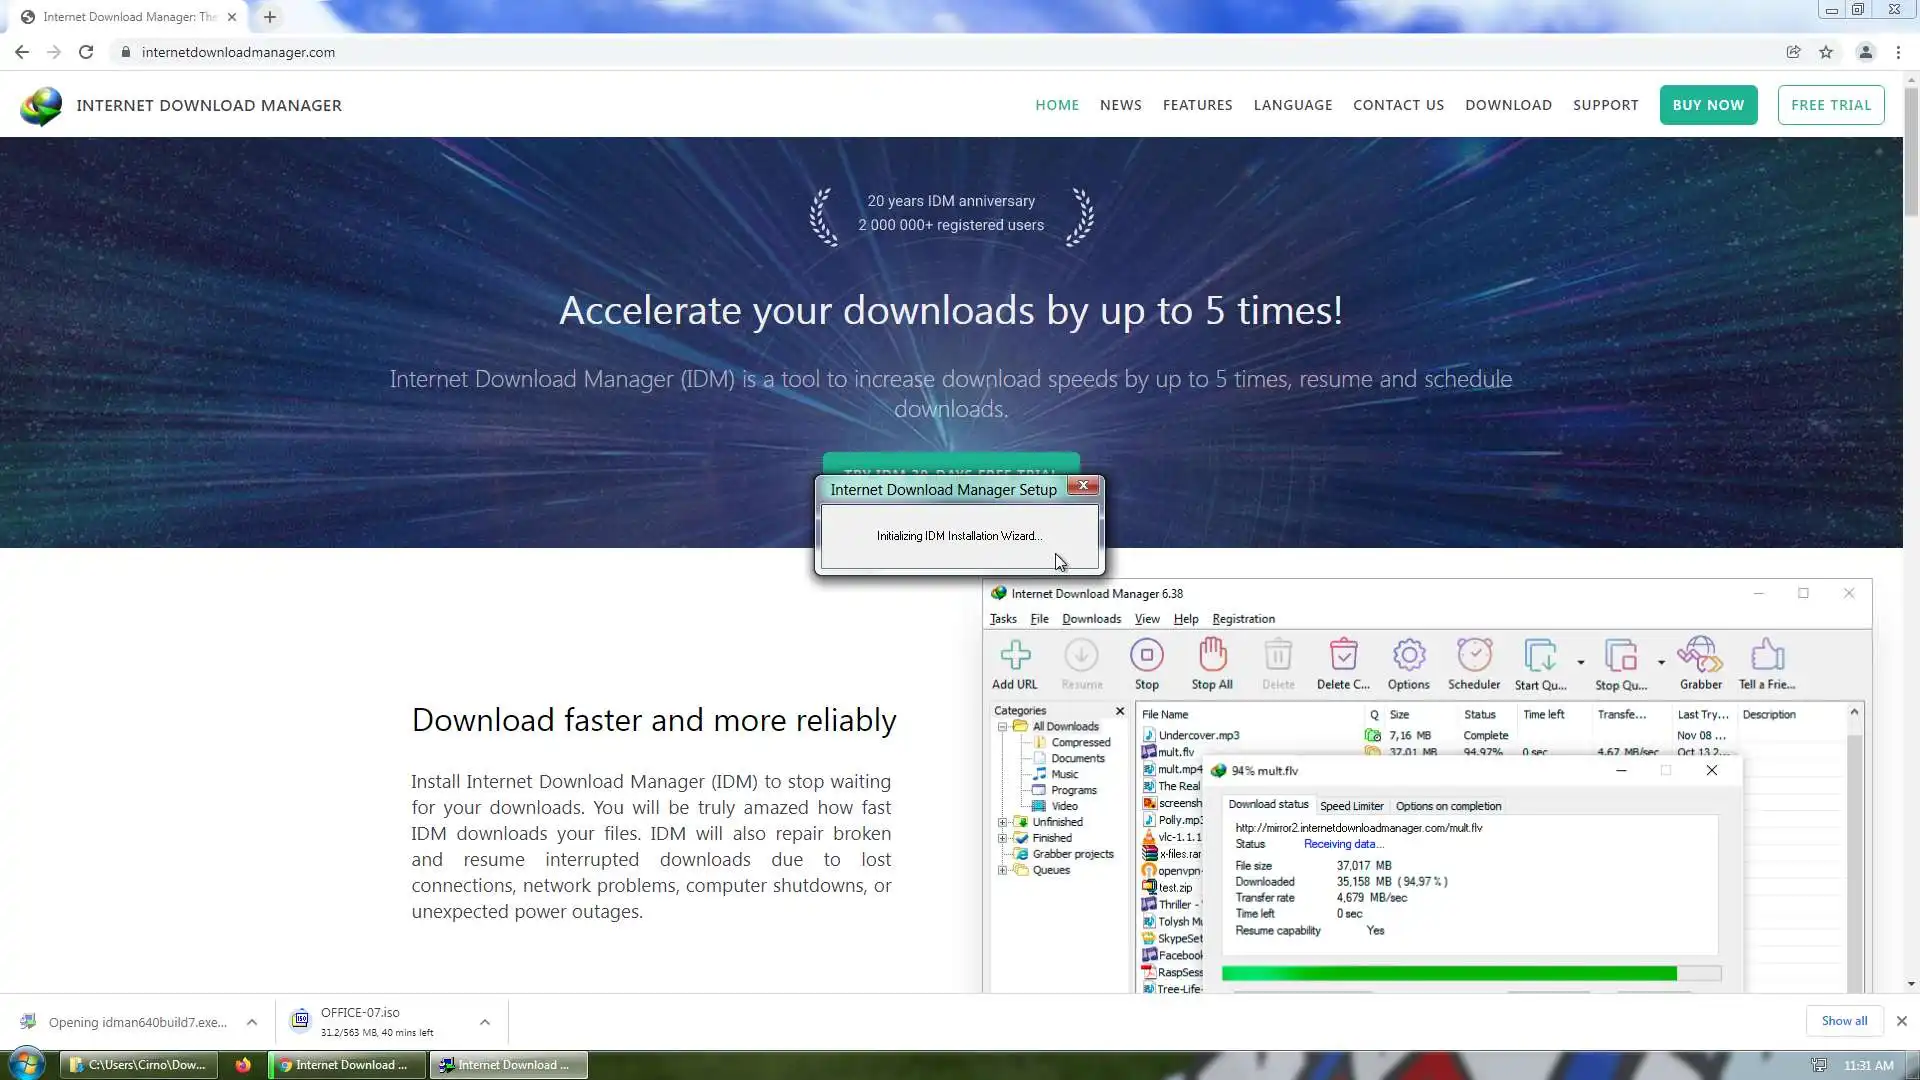
Task: Click the FREE TRIAL button
Action: [x=1830, y=105]
